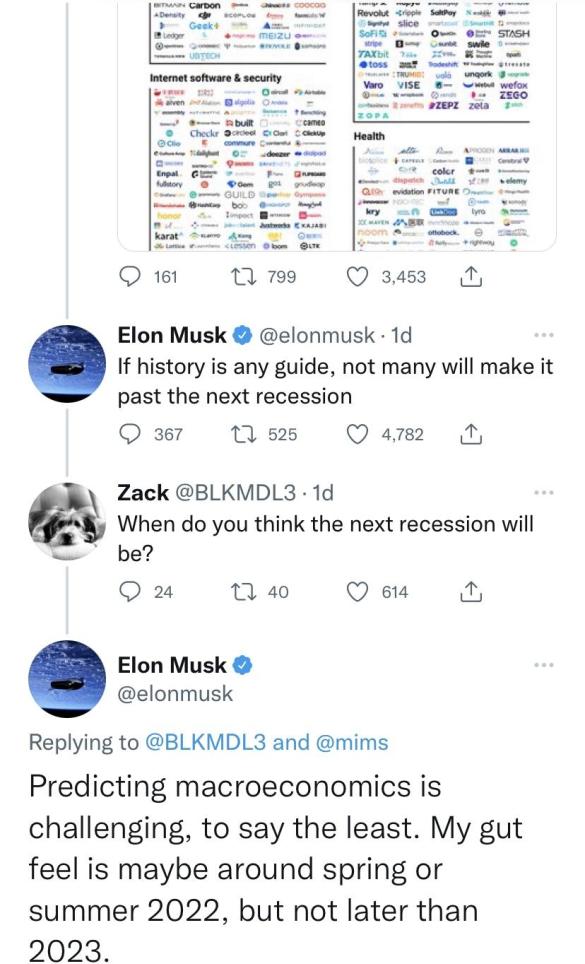Open more options on Elon's first reply

coord(544,336)
